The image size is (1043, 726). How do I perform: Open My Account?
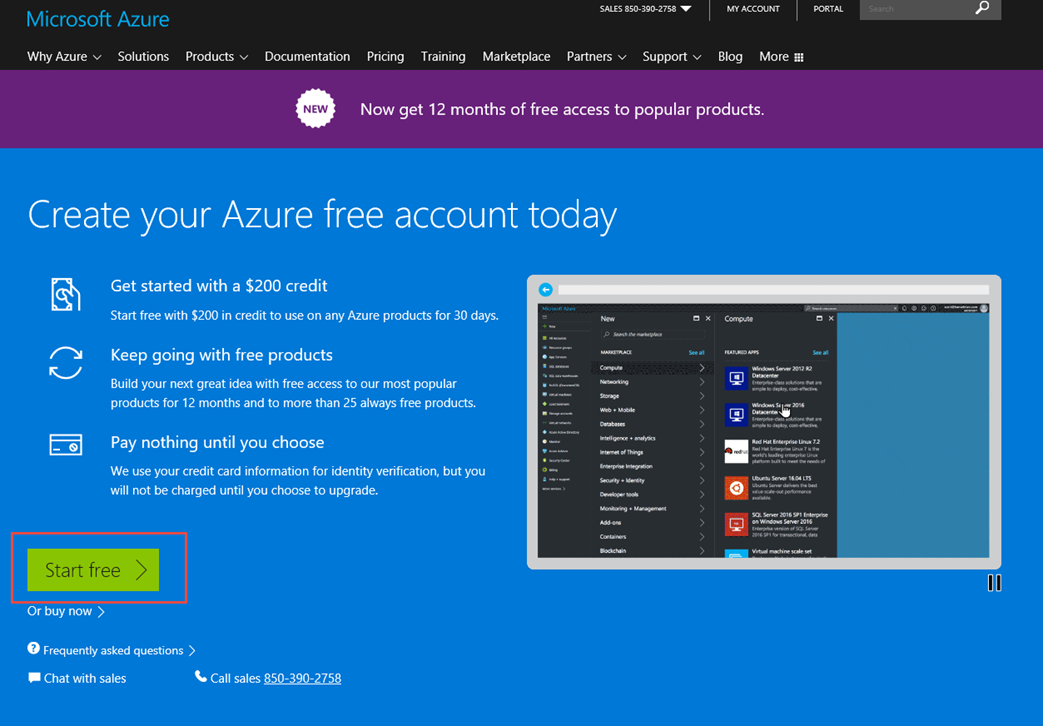[753, 9]
